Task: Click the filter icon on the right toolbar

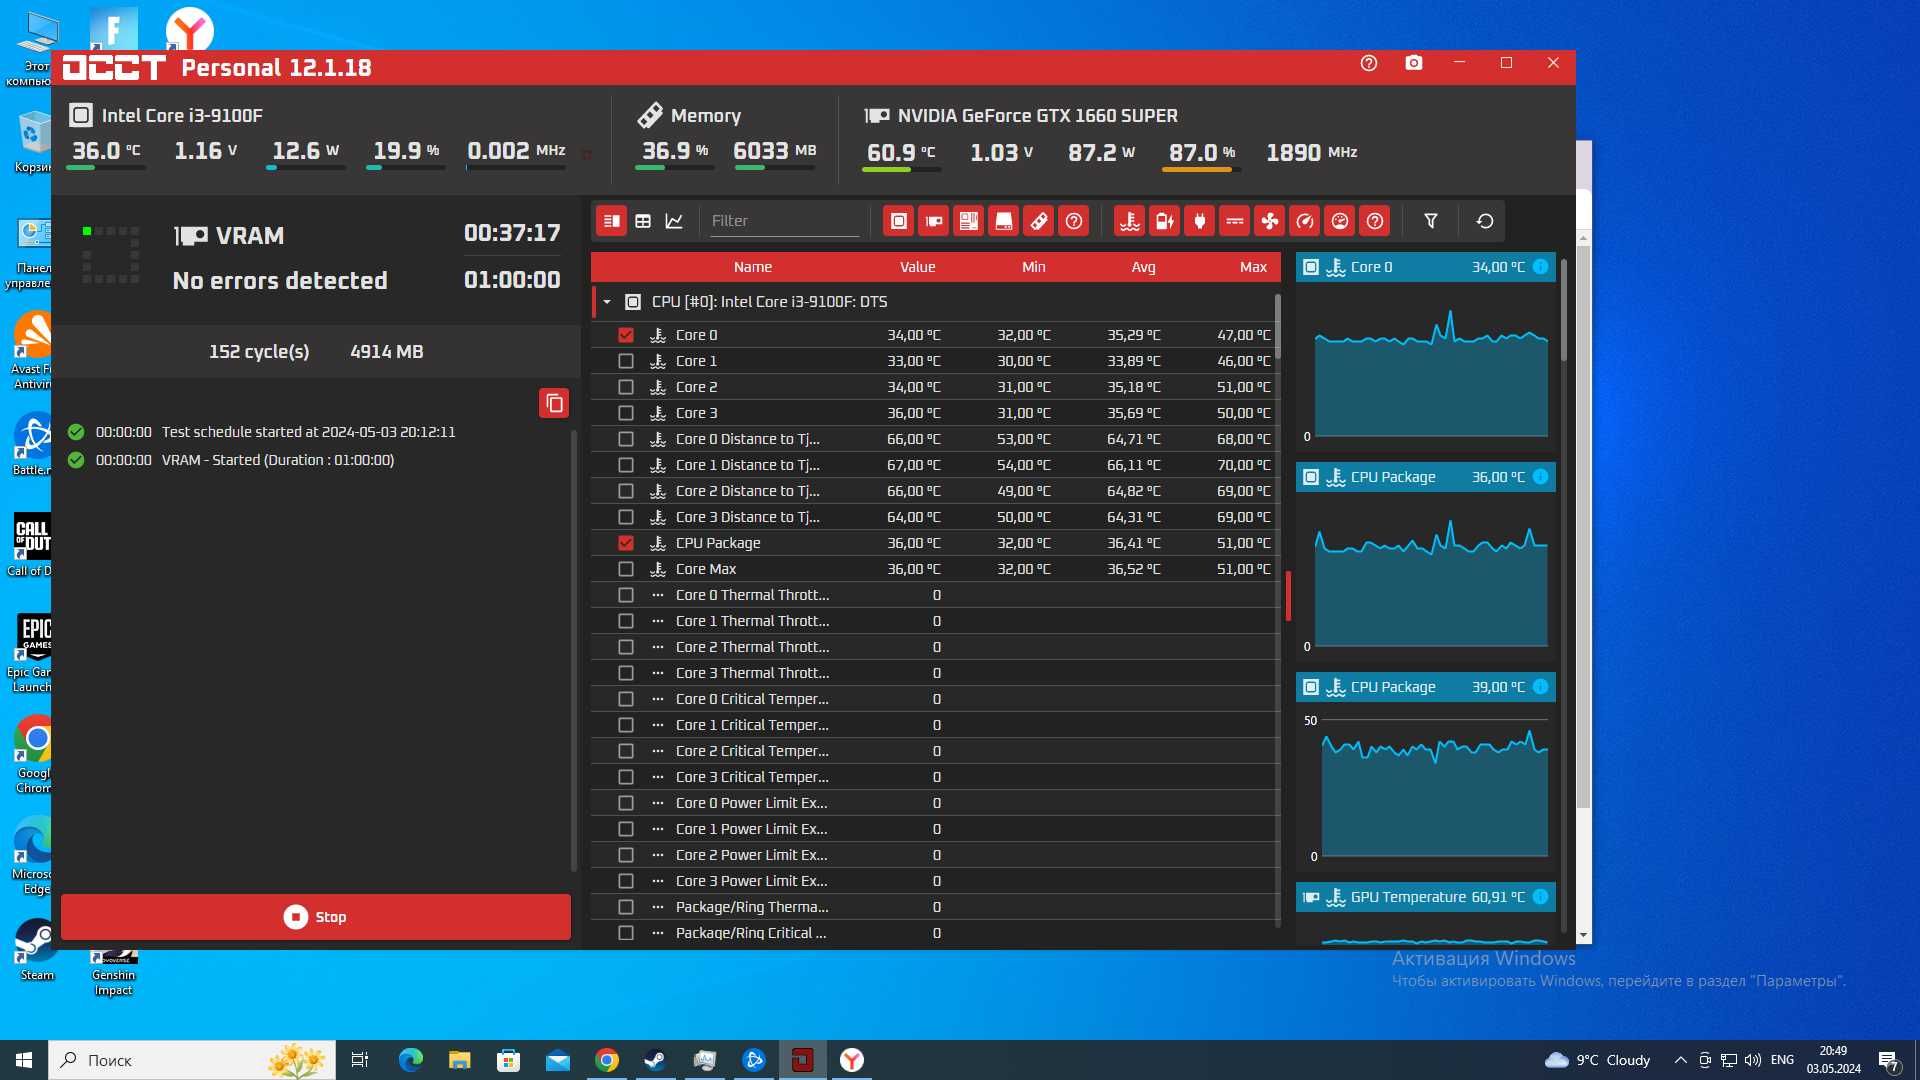Action: pyautogui.click(x=1432, y=220)
